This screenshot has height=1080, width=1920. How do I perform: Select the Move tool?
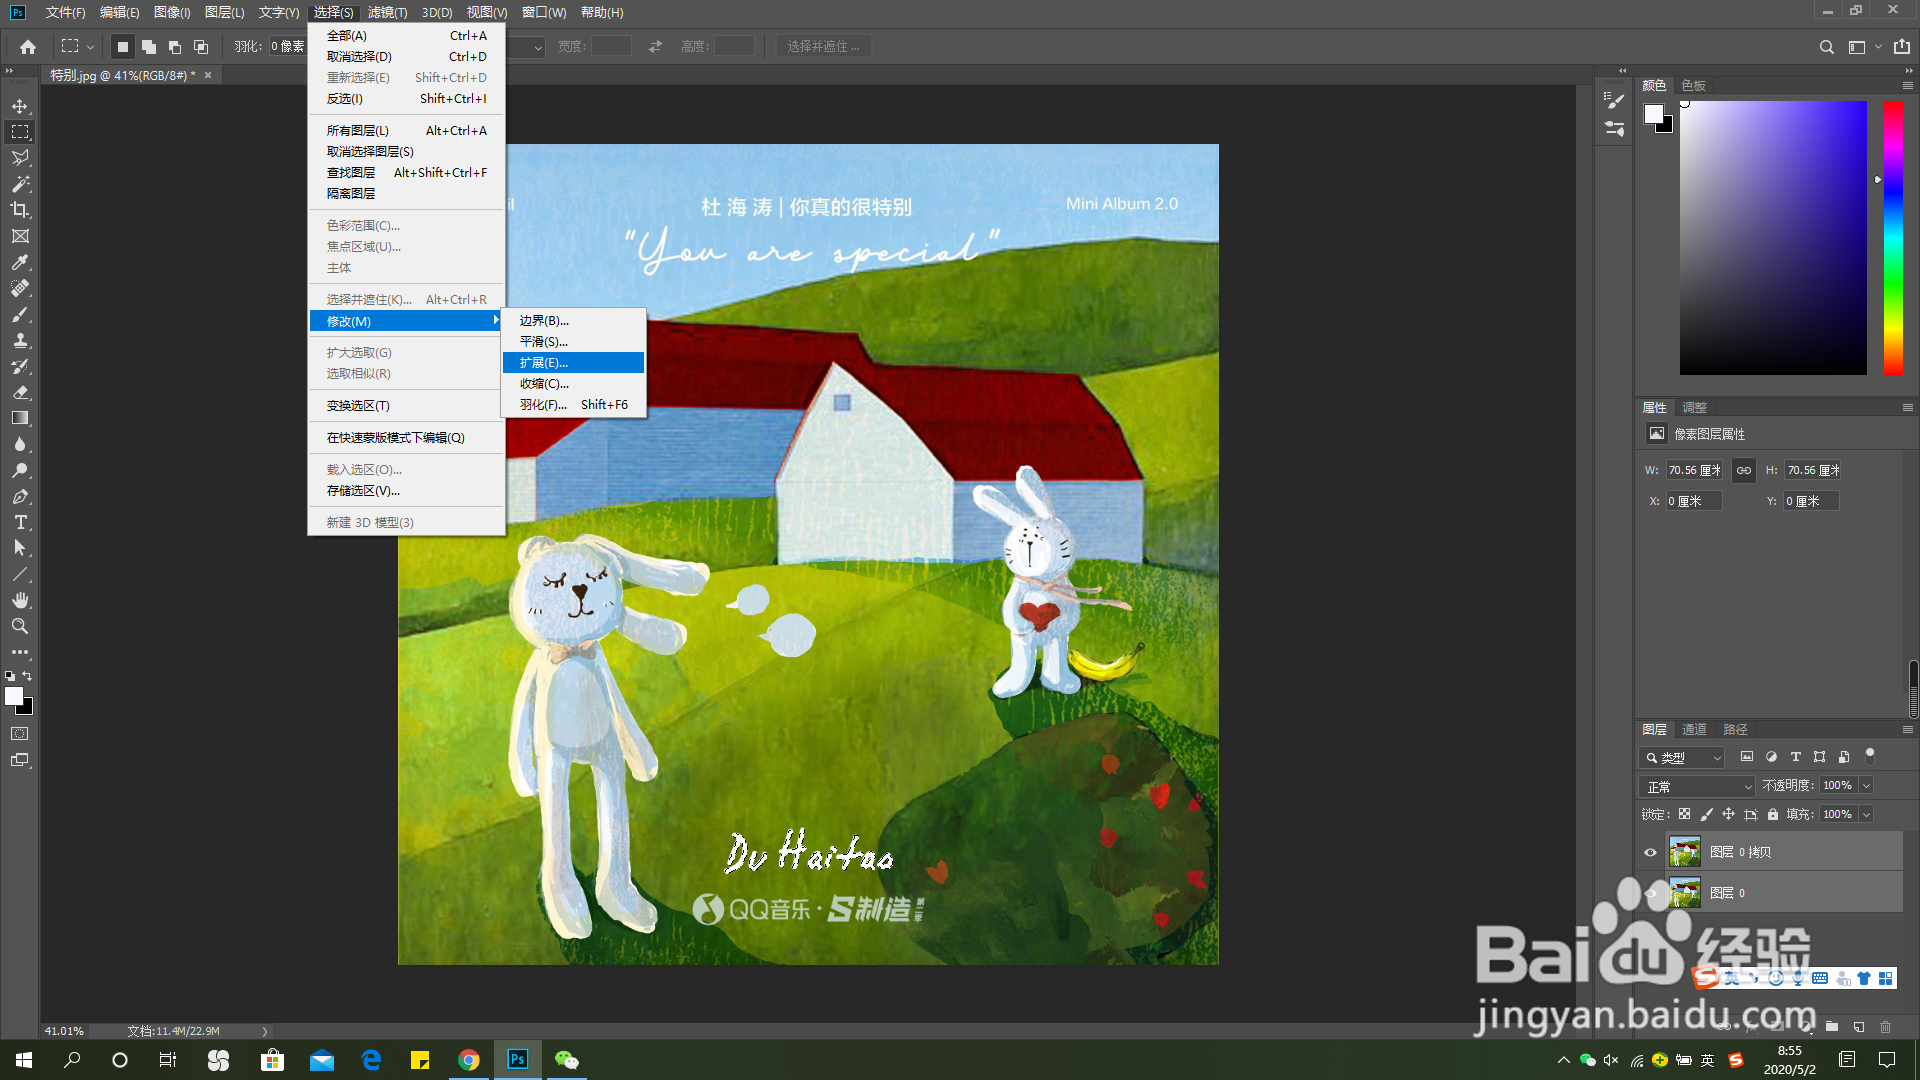click(20, 106)
